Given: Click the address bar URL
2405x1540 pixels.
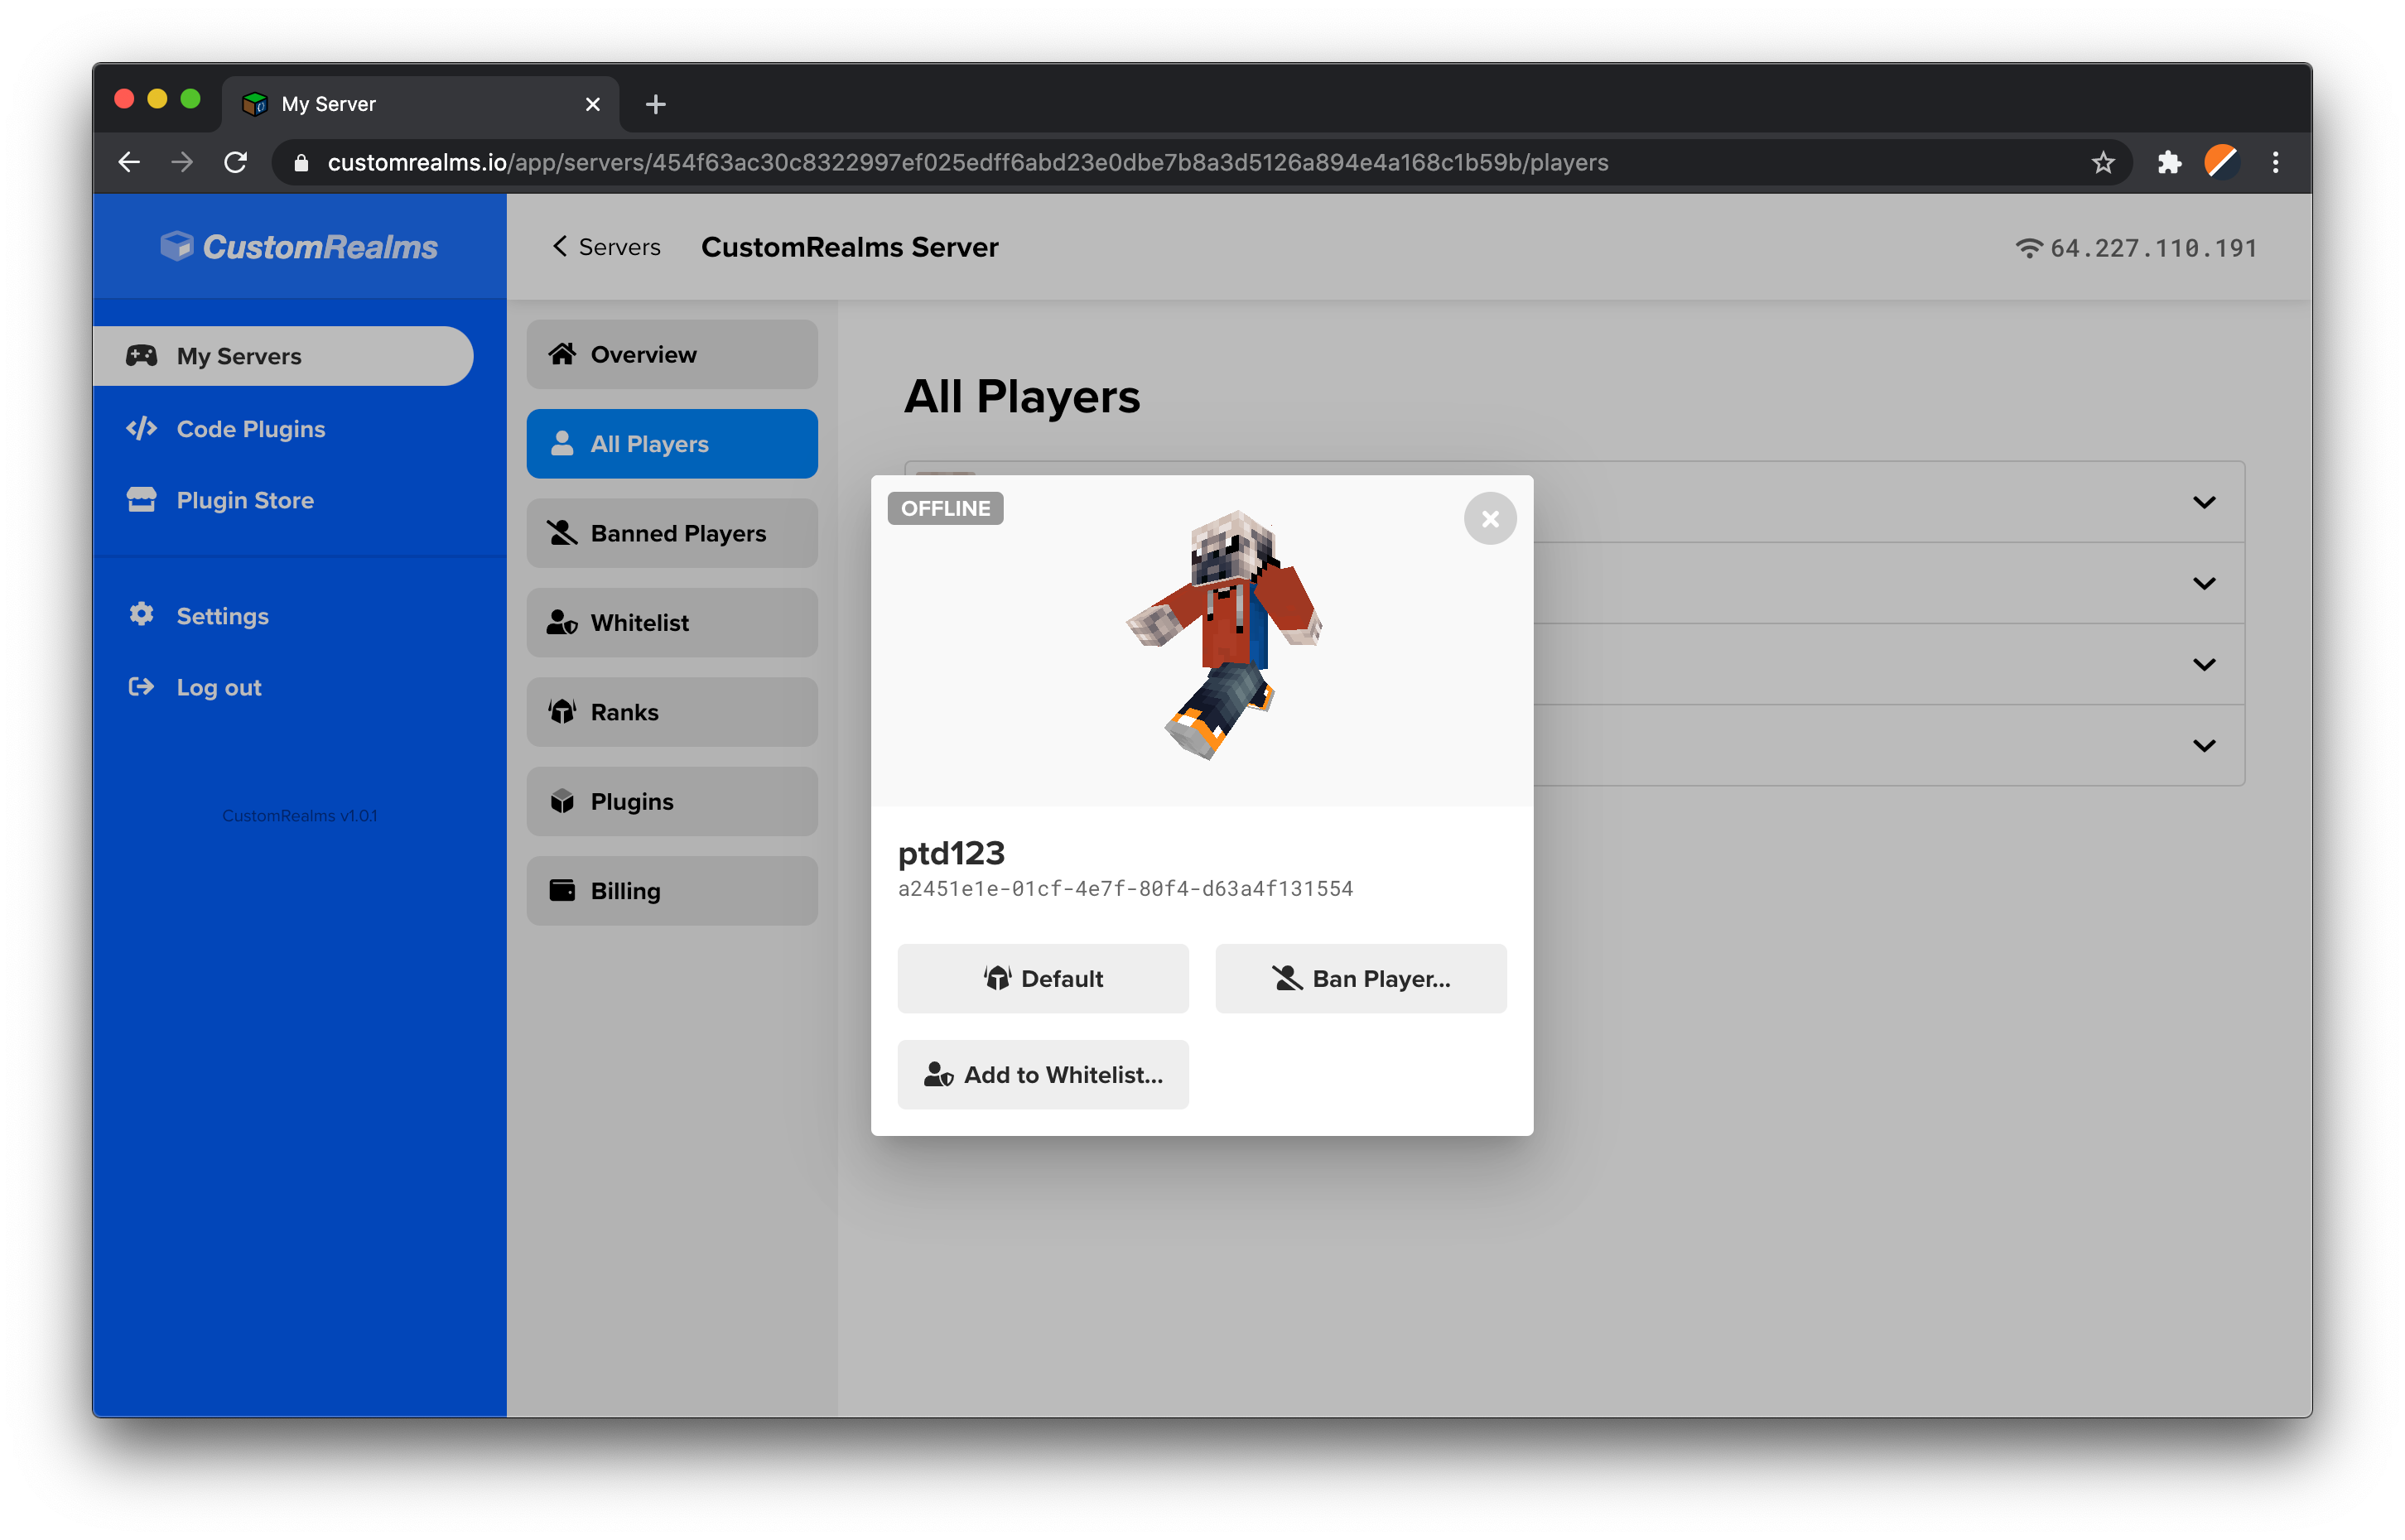Looking at the screenshot, I should (x=967, y=162).
